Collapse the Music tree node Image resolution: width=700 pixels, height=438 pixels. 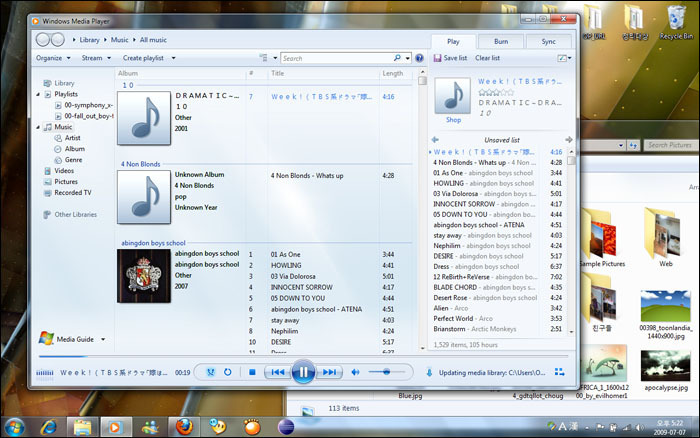click(38, 127)
